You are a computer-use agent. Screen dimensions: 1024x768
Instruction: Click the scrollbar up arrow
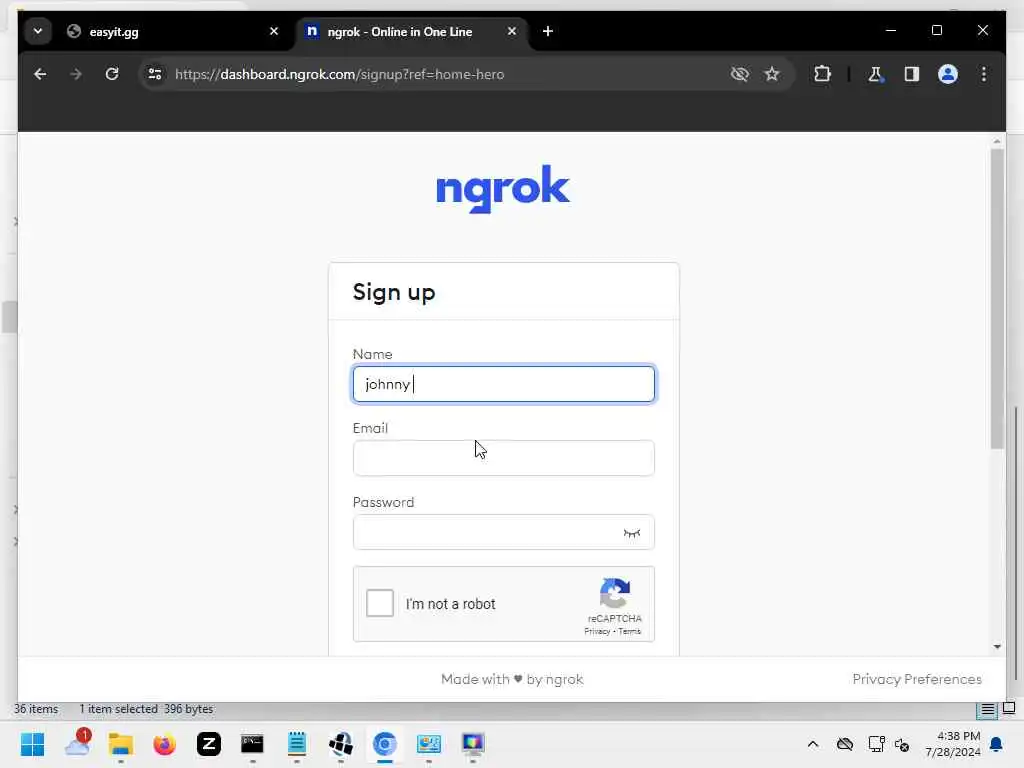tap(997, 141)
